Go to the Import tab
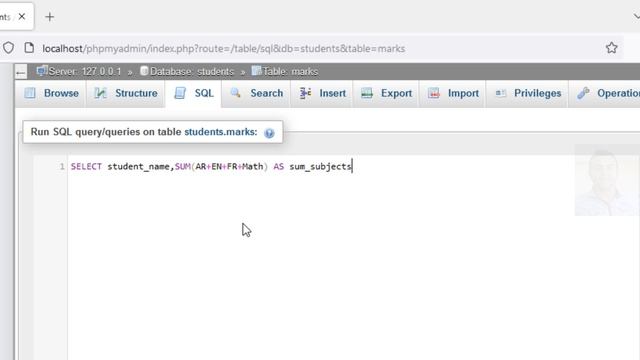Screen dimensions: 640x360 click(453, 93)
